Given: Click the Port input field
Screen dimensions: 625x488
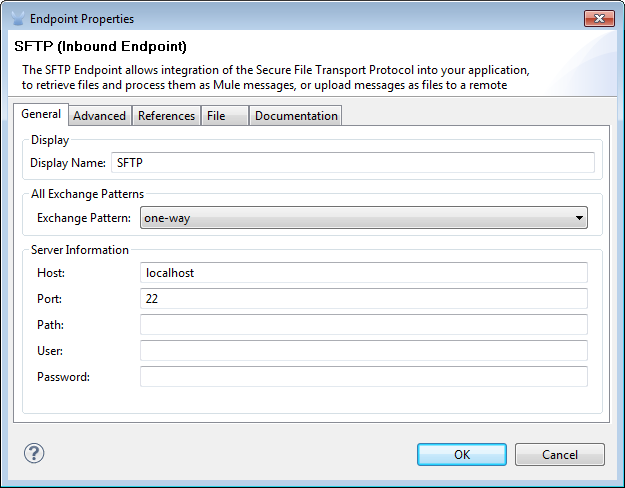Looking at the screenshot, I should pos(363,298).
